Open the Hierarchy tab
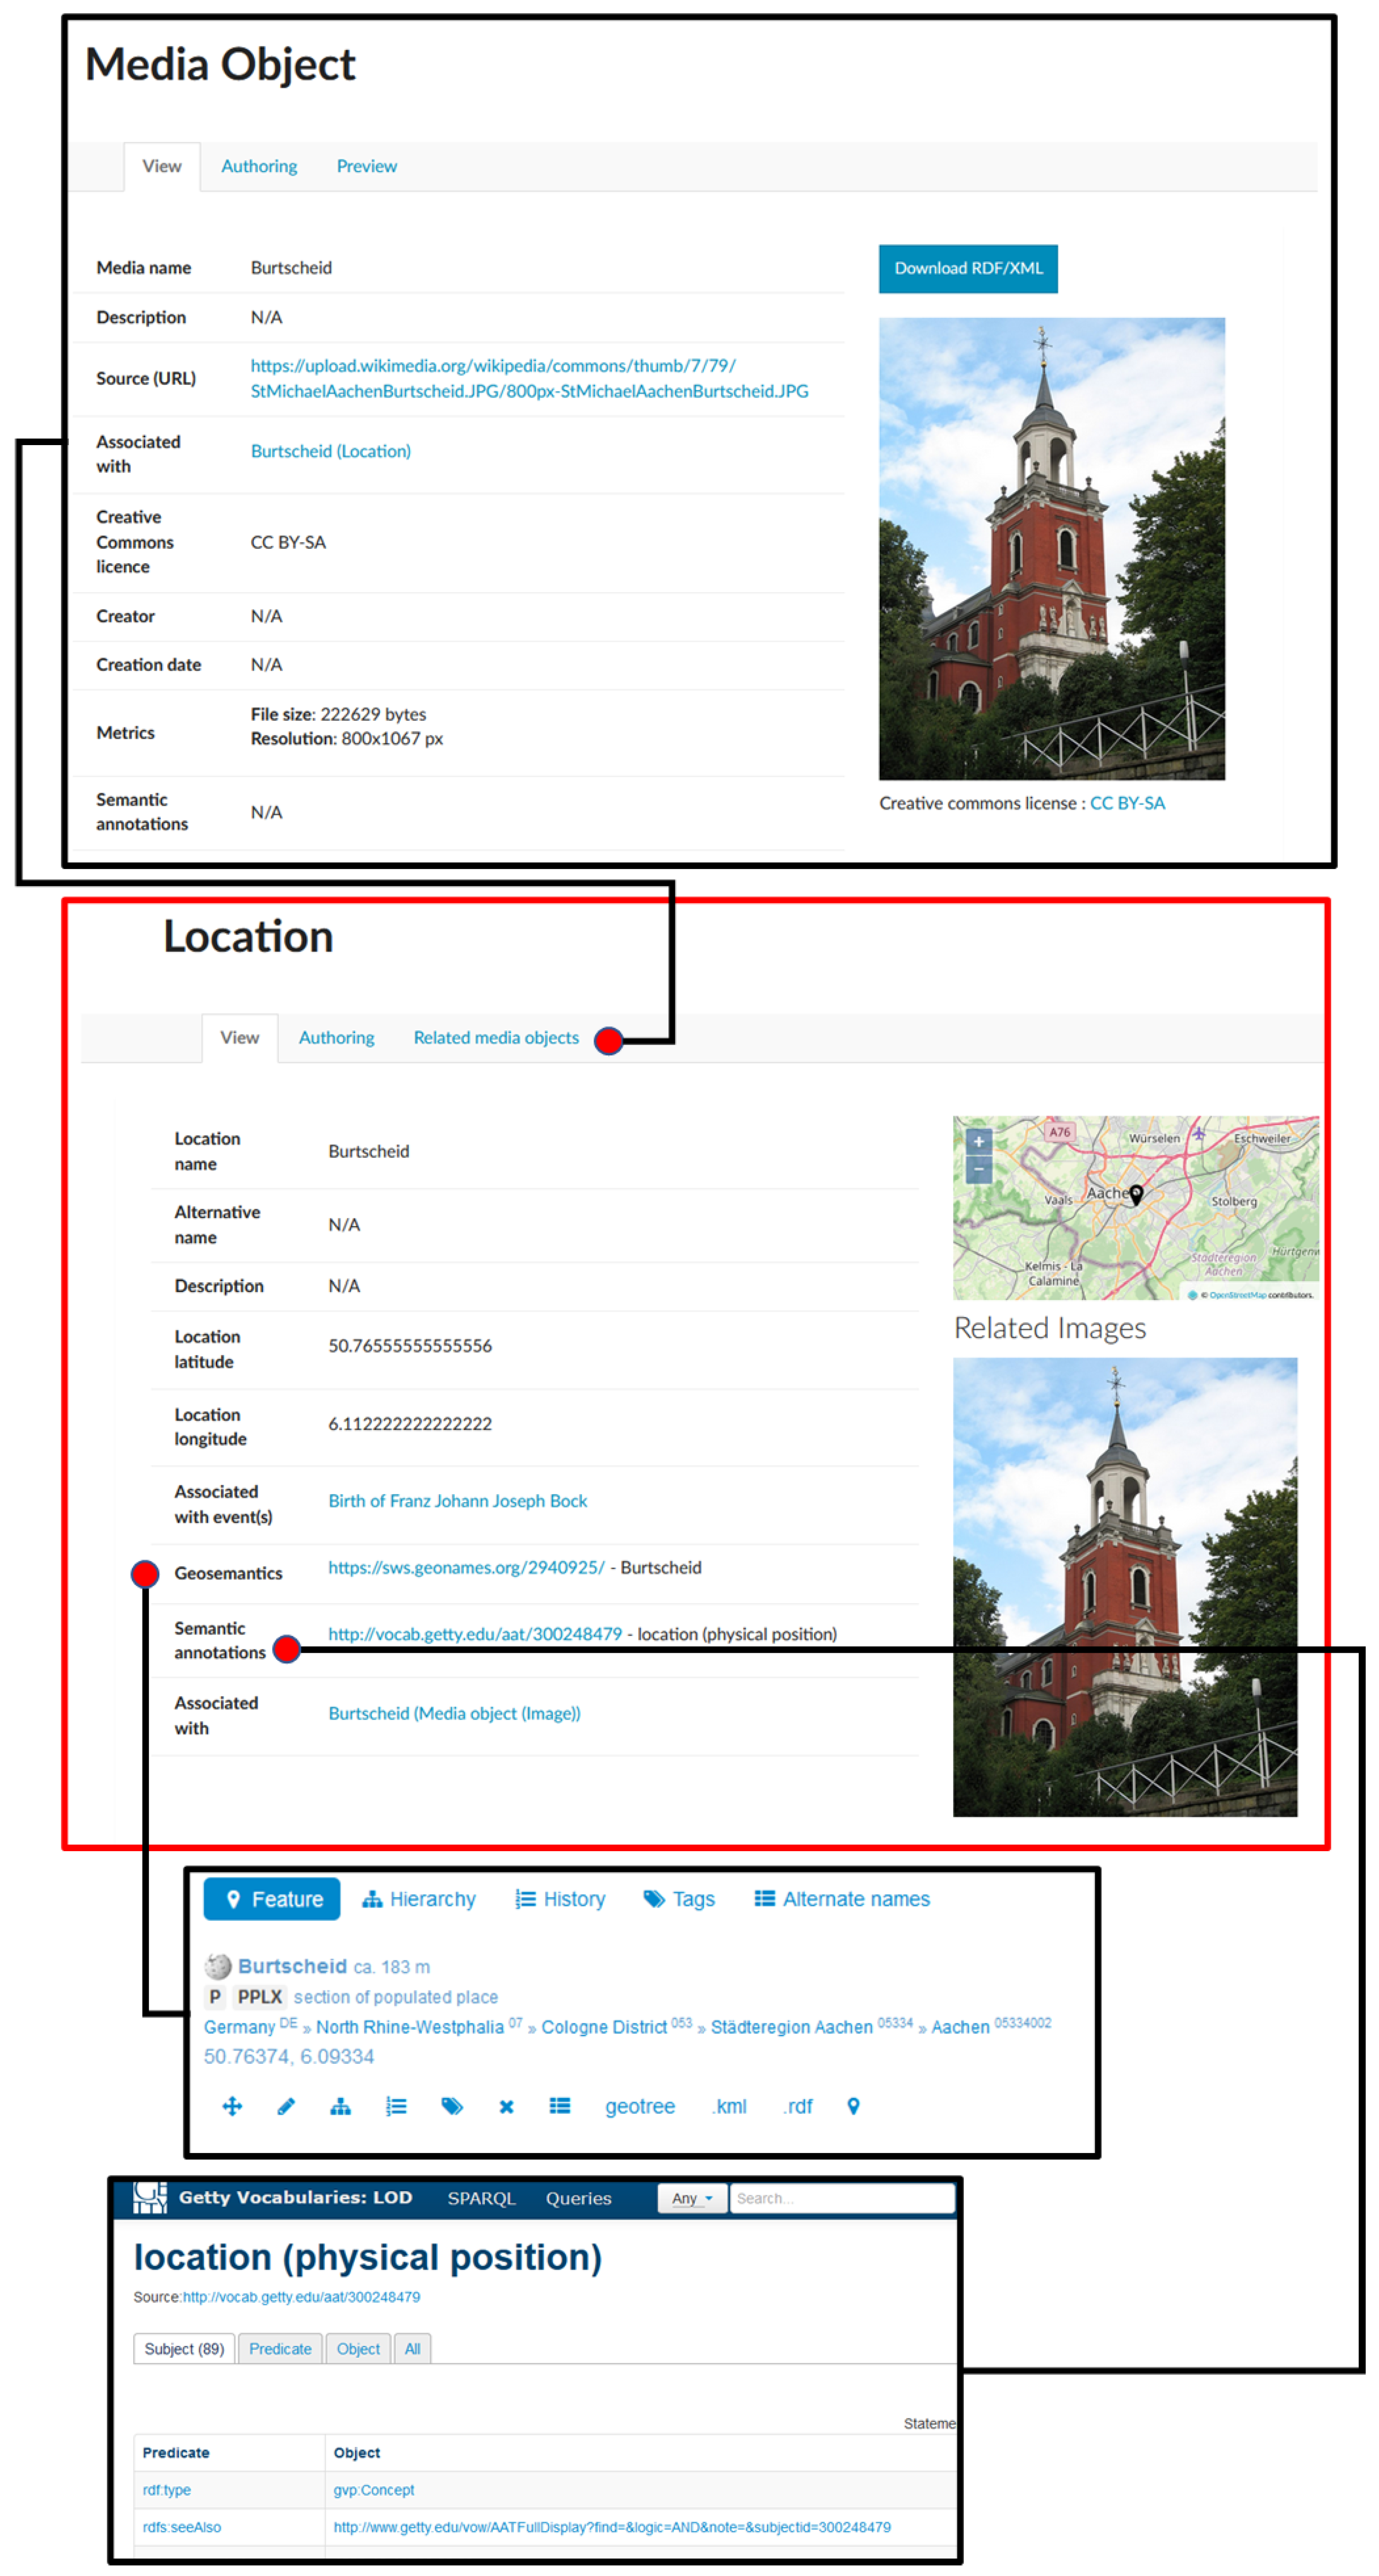The width and height of the screenshot is (1379, 2576). 418,1899
